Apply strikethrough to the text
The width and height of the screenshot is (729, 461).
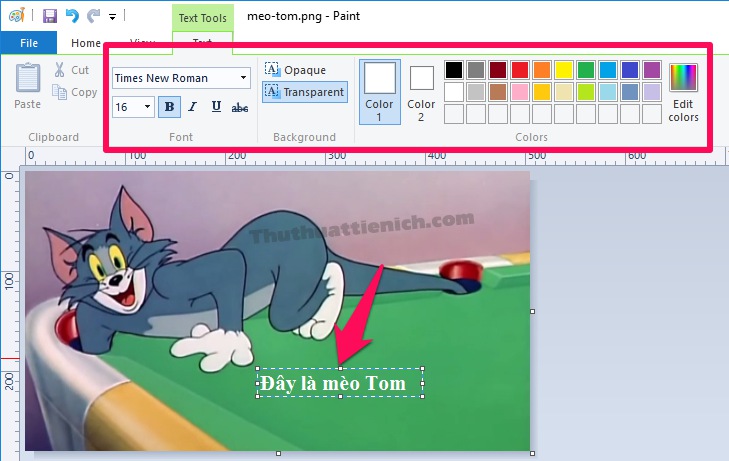(240, 107)
